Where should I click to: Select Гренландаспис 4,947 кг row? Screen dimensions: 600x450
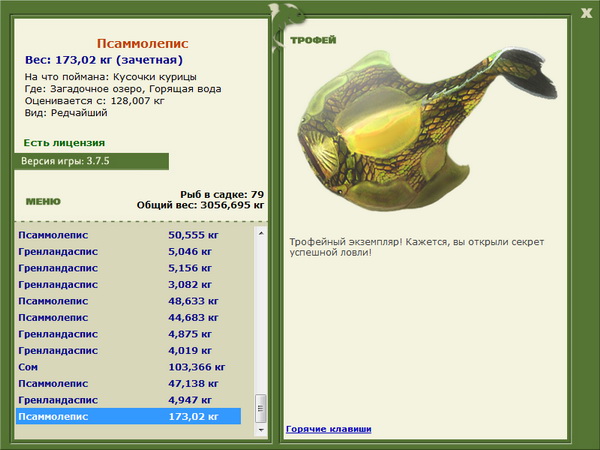click(129, 399)
